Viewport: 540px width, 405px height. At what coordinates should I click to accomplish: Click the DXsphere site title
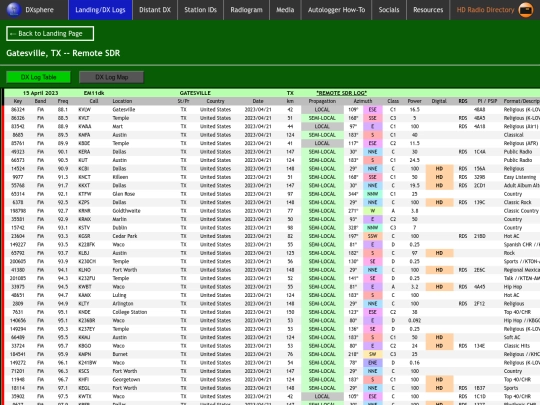click(x=39, y=10)
